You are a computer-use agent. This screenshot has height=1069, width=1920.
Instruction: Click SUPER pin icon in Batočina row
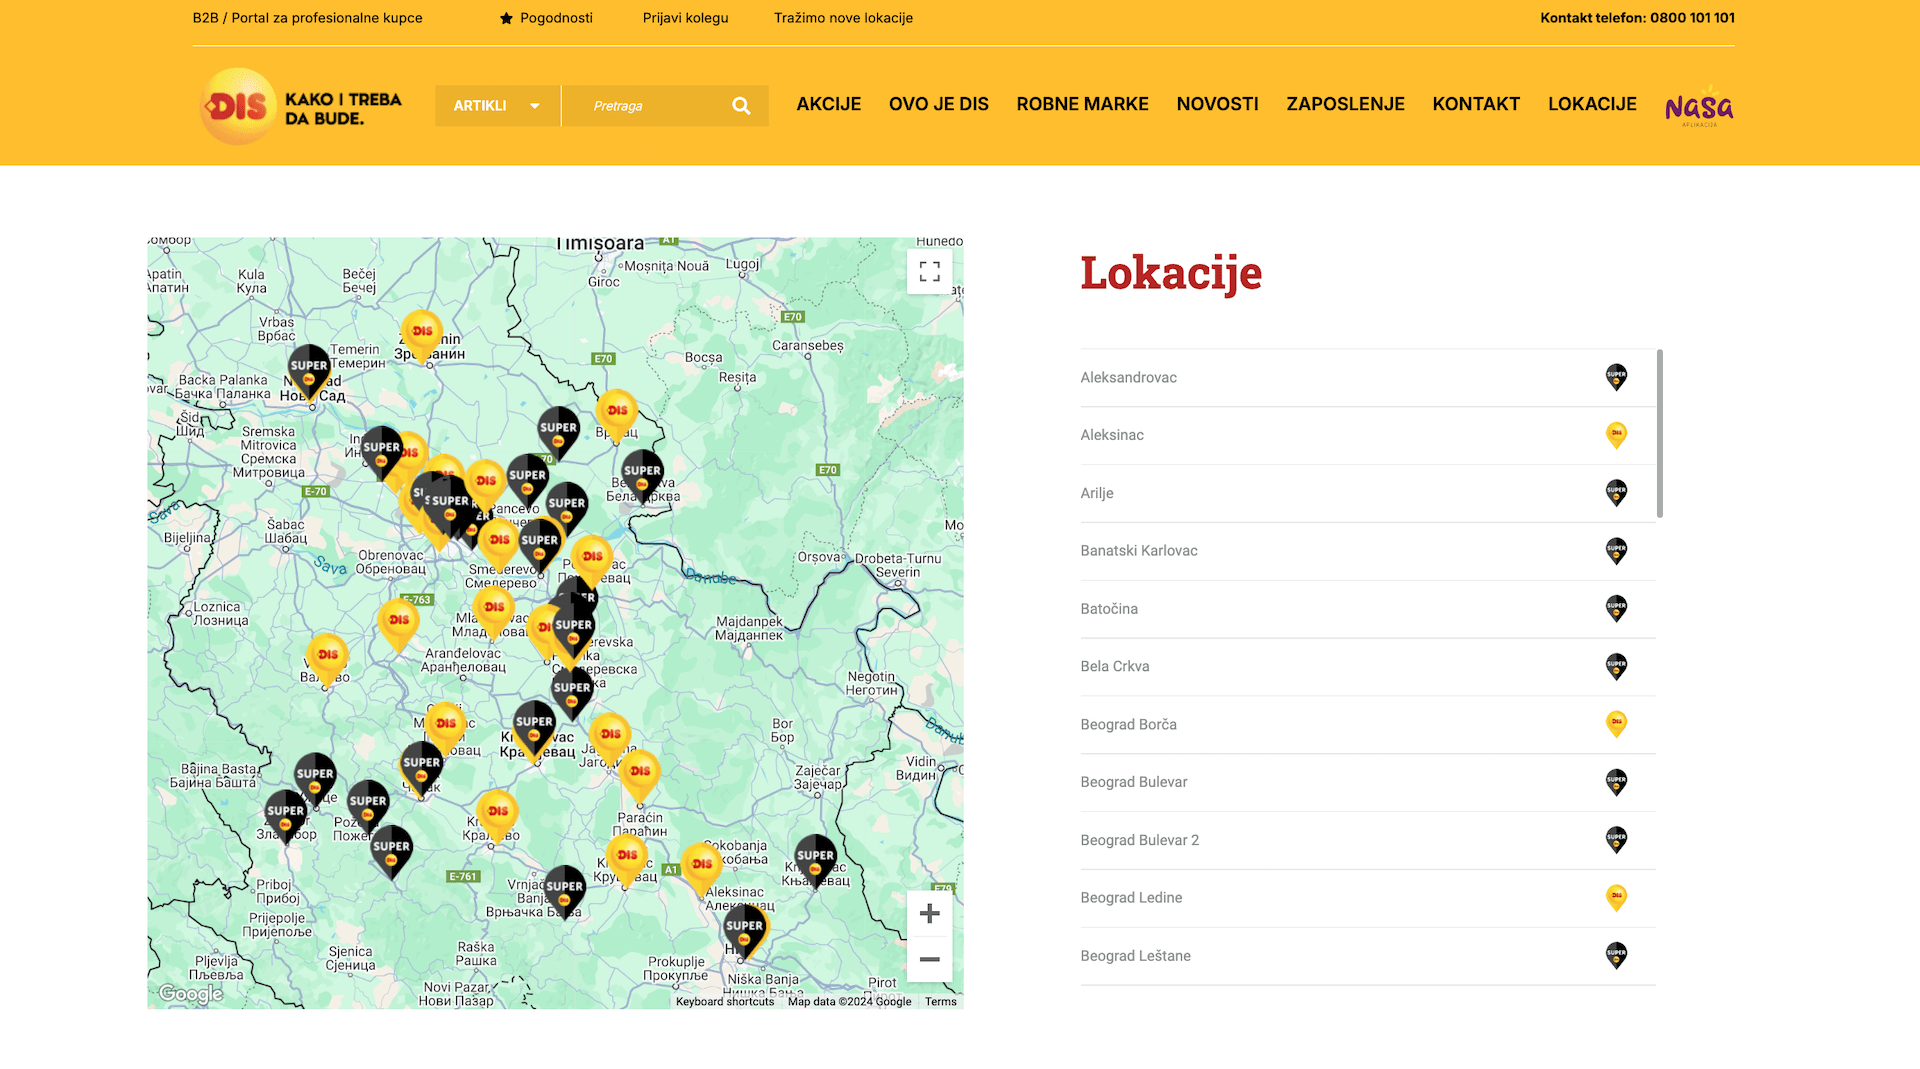click(1616, 608)
